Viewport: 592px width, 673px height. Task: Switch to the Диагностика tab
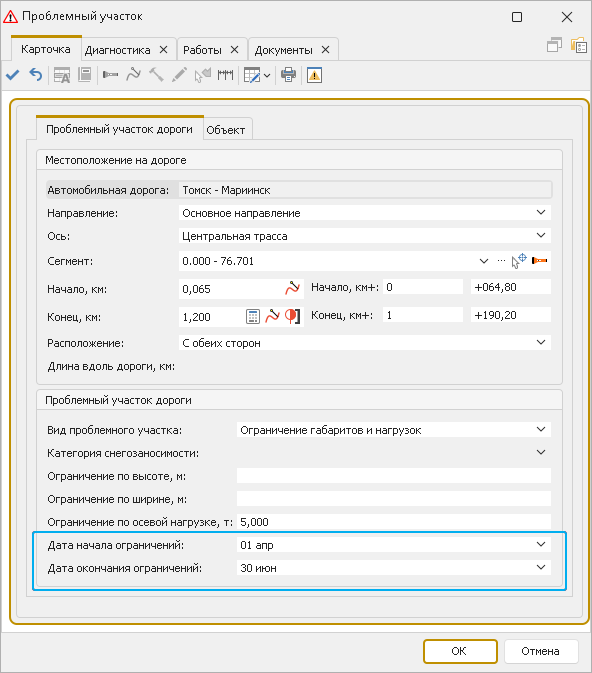click(117, 50)
